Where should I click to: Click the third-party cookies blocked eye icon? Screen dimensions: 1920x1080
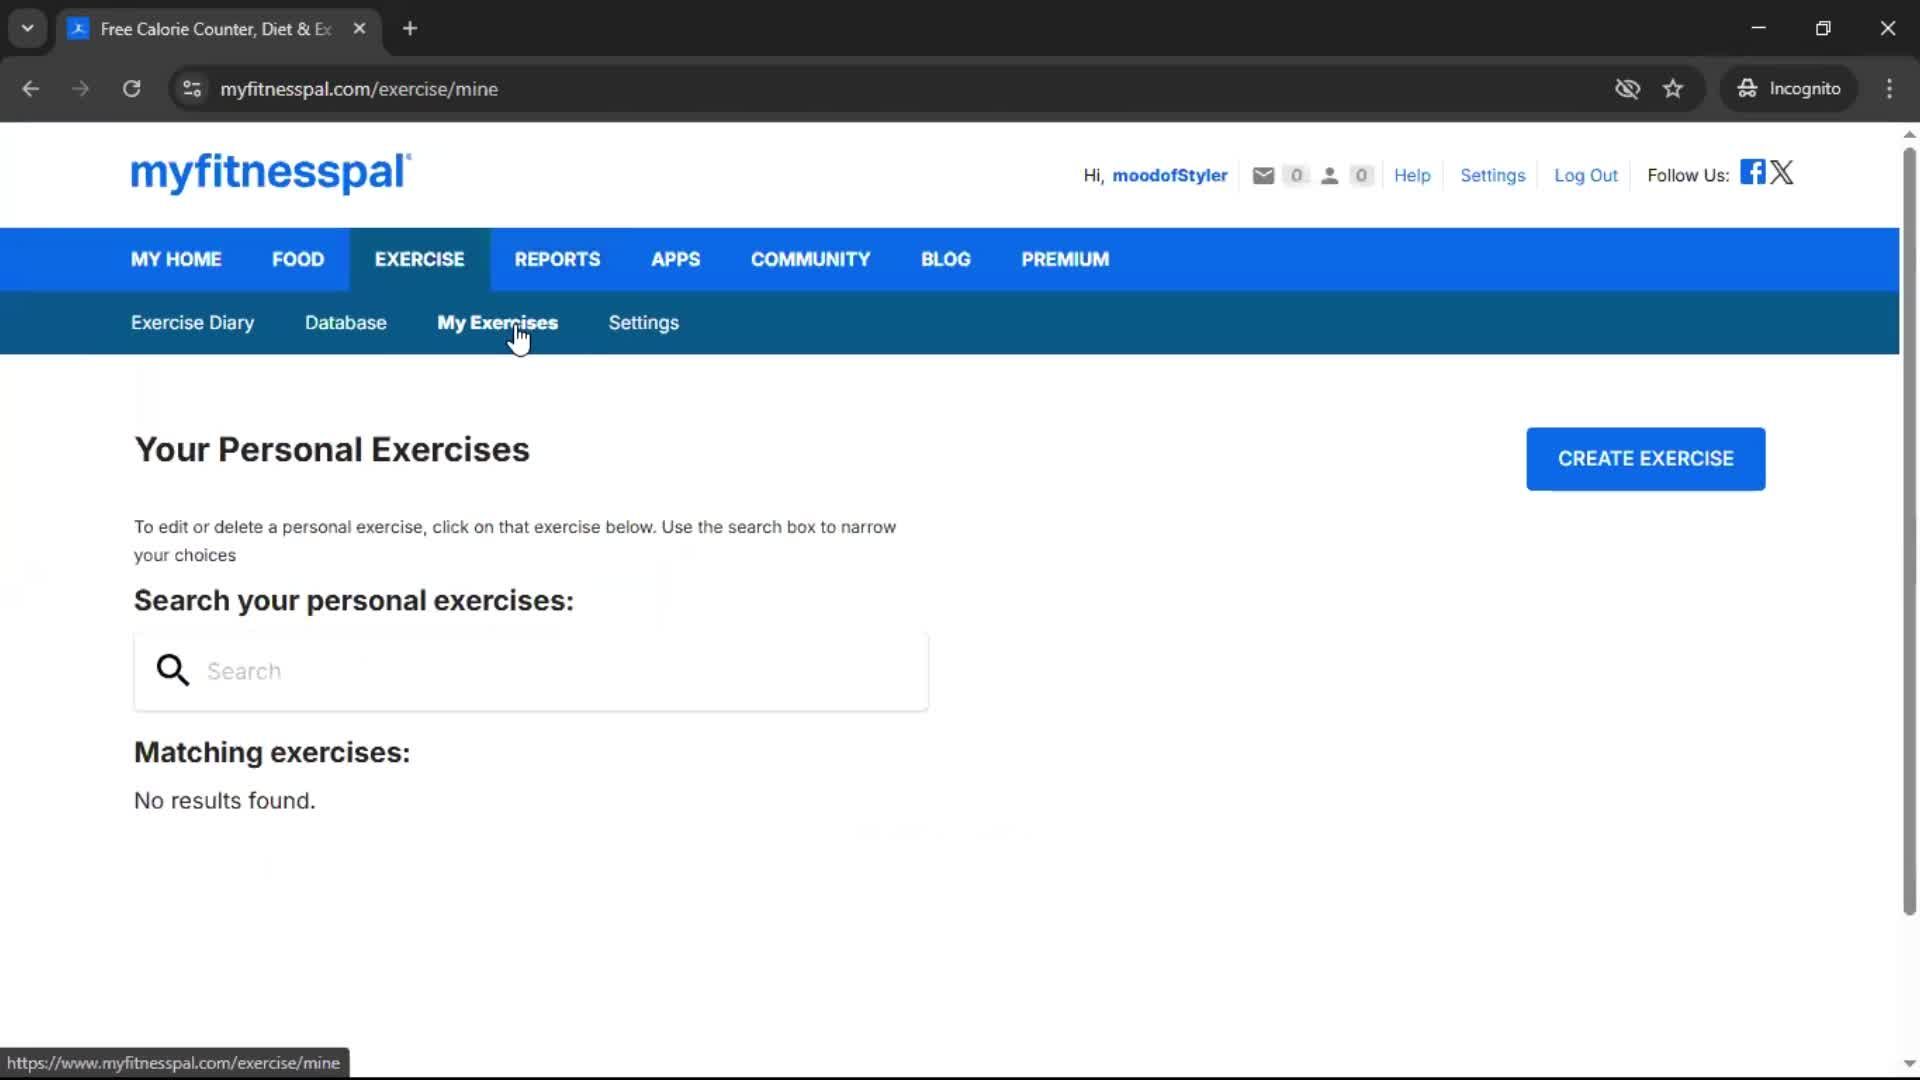(1627, 89)
